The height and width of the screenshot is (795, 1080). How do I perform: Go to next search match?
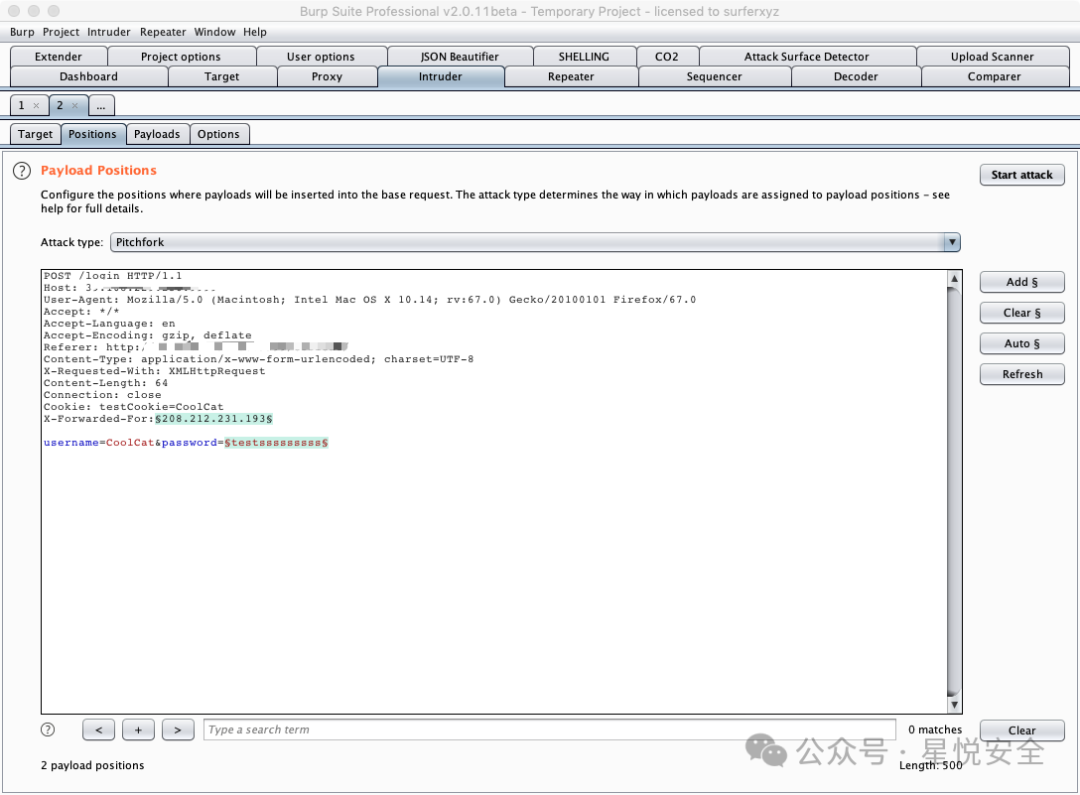pos(178,730)
